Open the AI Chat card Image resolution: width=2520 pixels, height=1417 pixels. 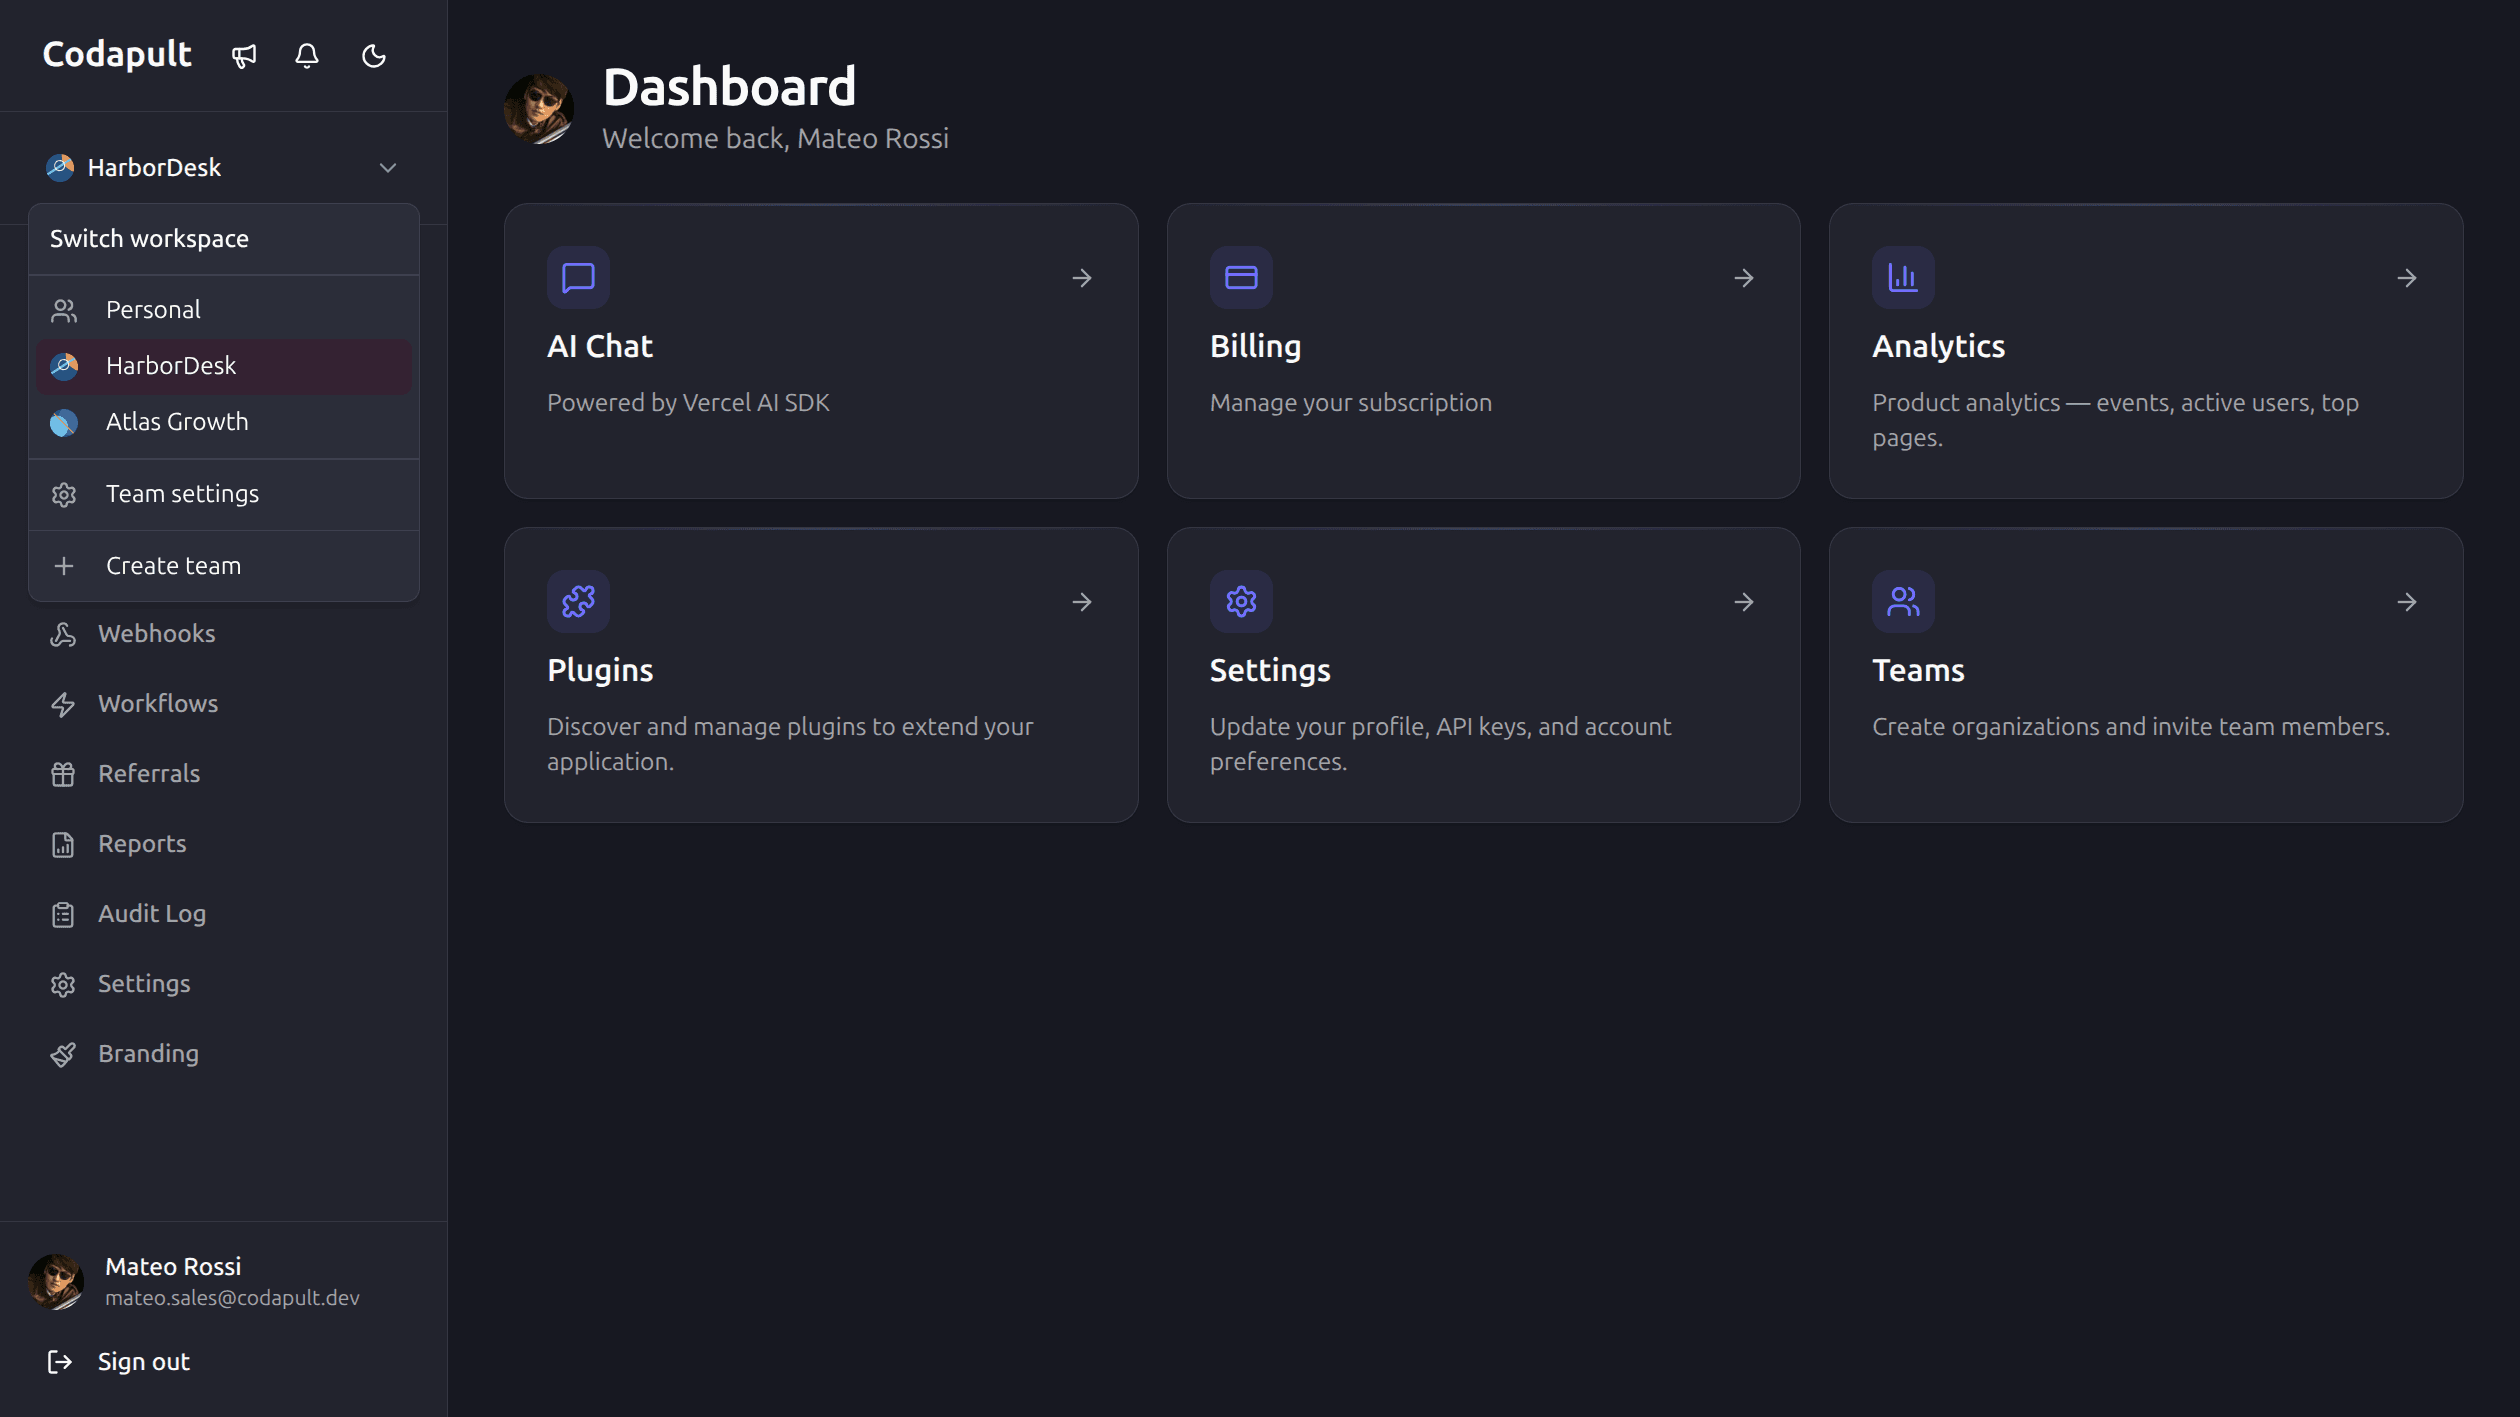821,351
